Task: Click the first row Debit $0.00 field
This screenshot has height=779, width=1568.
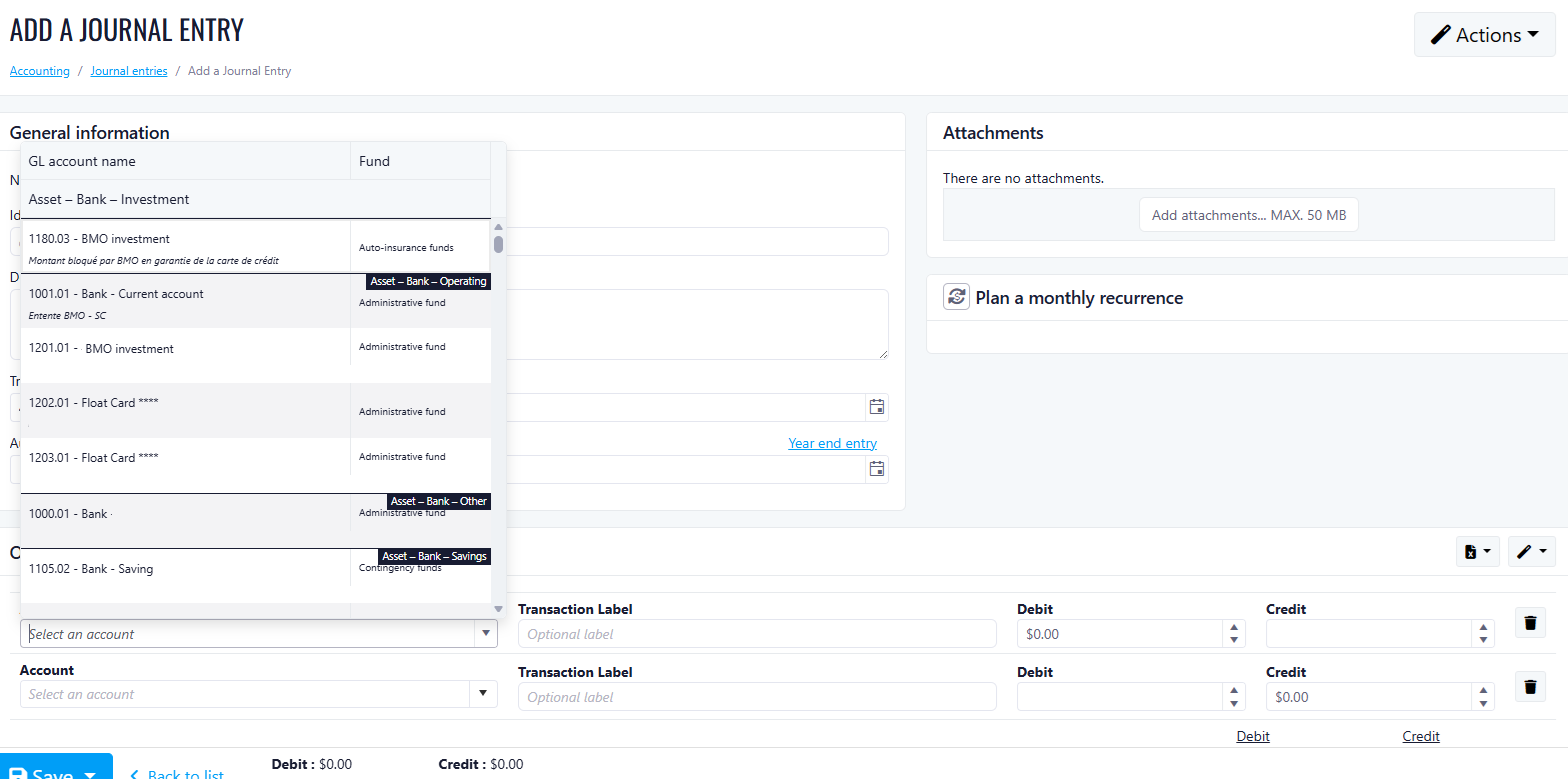Action: [1119, 634]
